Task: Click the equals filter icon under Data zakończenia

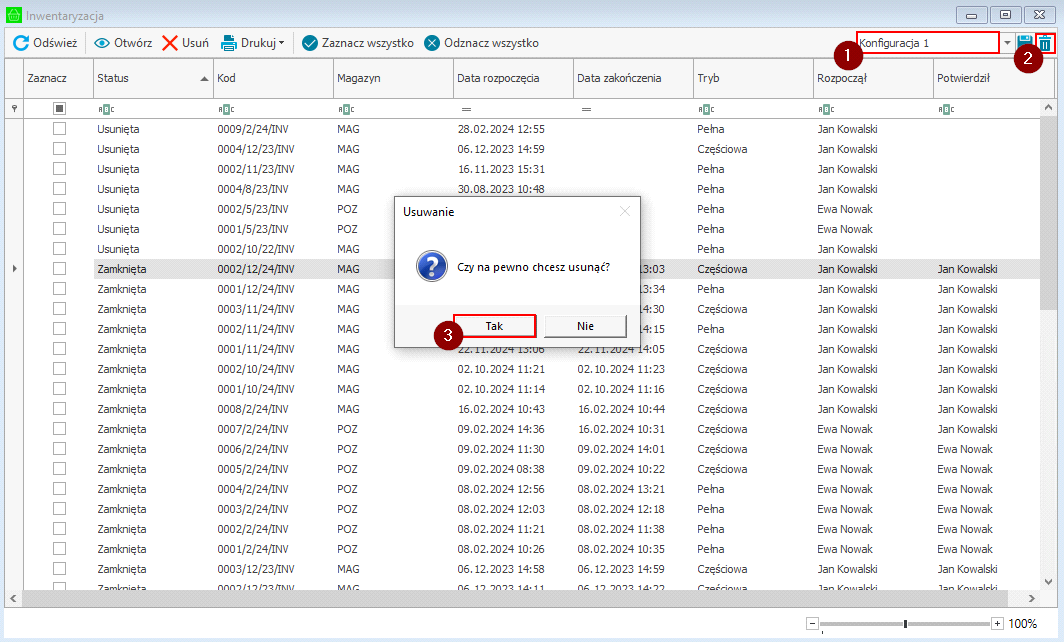Action: click(586, 109)
